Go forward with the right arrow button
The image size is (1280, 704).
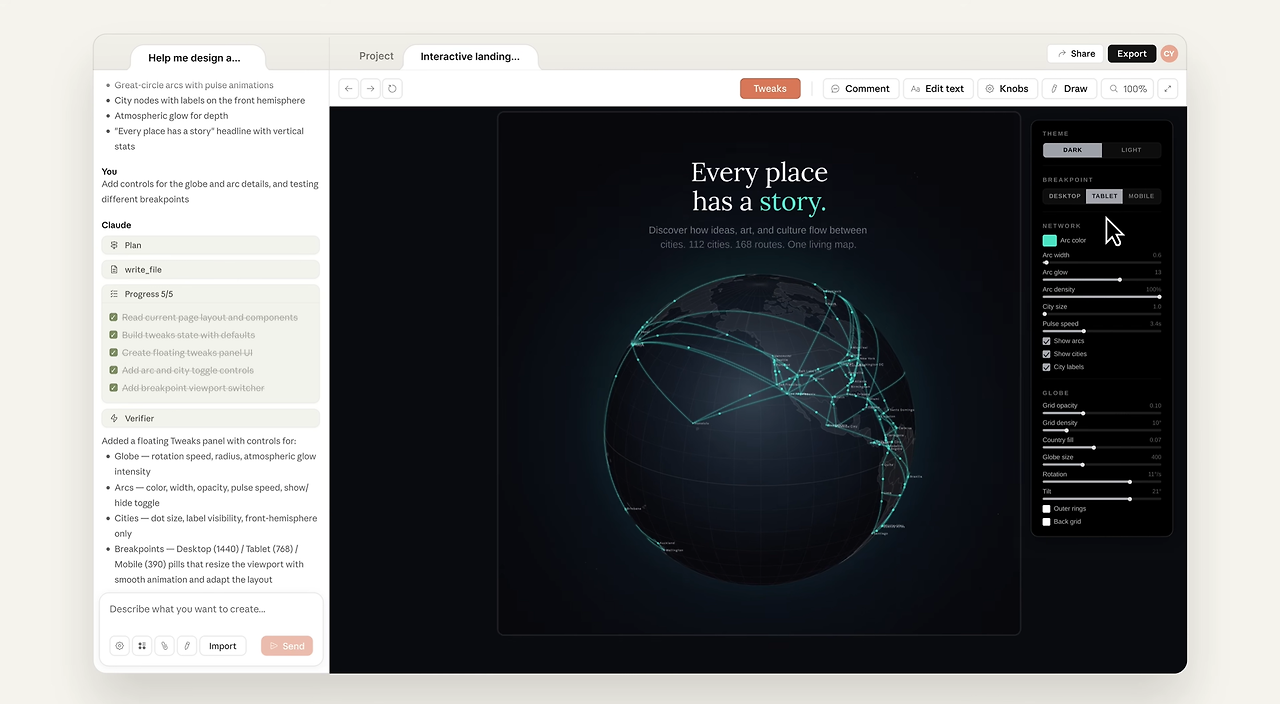click(x=370, y=89)
